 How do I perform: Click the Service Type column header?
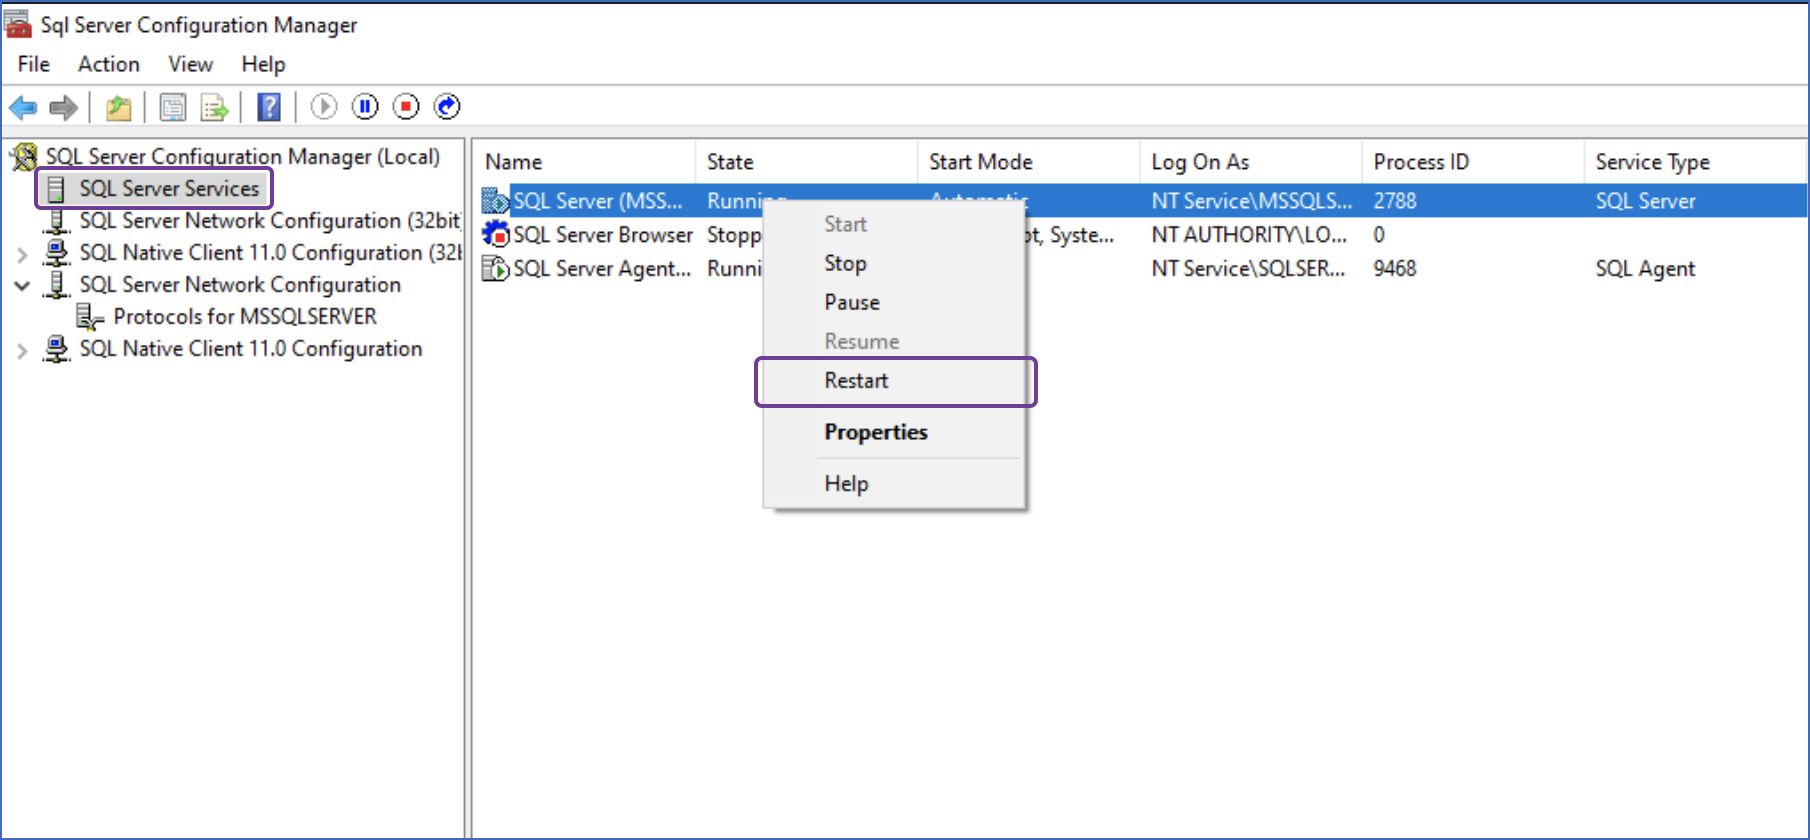point(1694,162)
